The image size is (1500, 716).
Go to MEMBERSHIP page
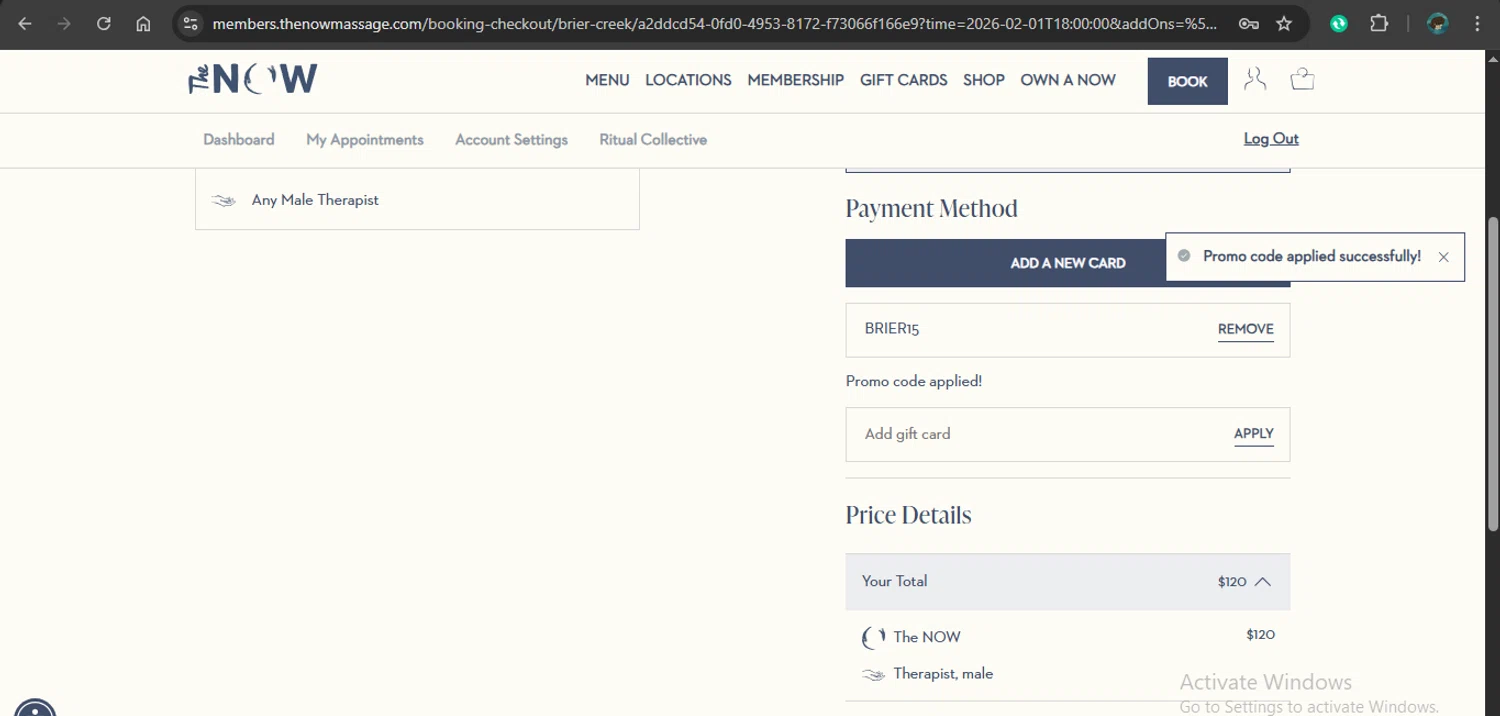pos(796,80)
